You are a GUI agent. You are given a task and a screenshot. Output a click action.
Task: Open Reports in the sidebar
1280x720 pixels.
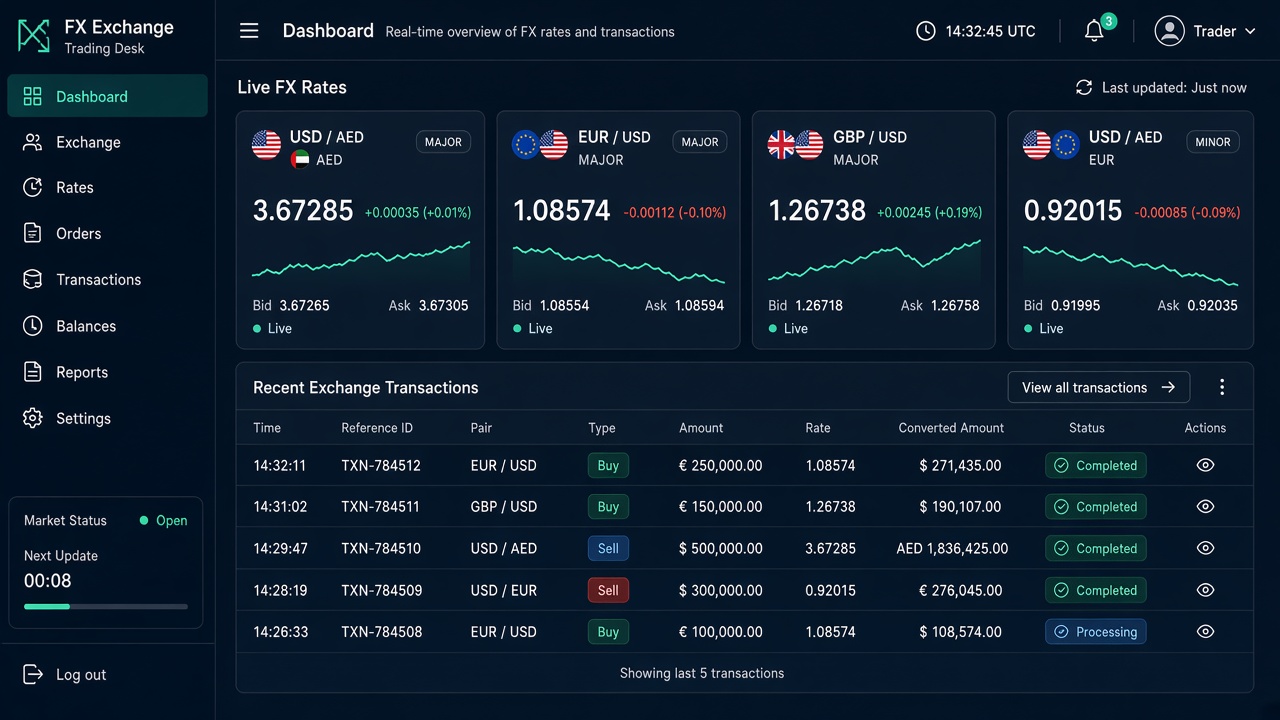(107, 372)
